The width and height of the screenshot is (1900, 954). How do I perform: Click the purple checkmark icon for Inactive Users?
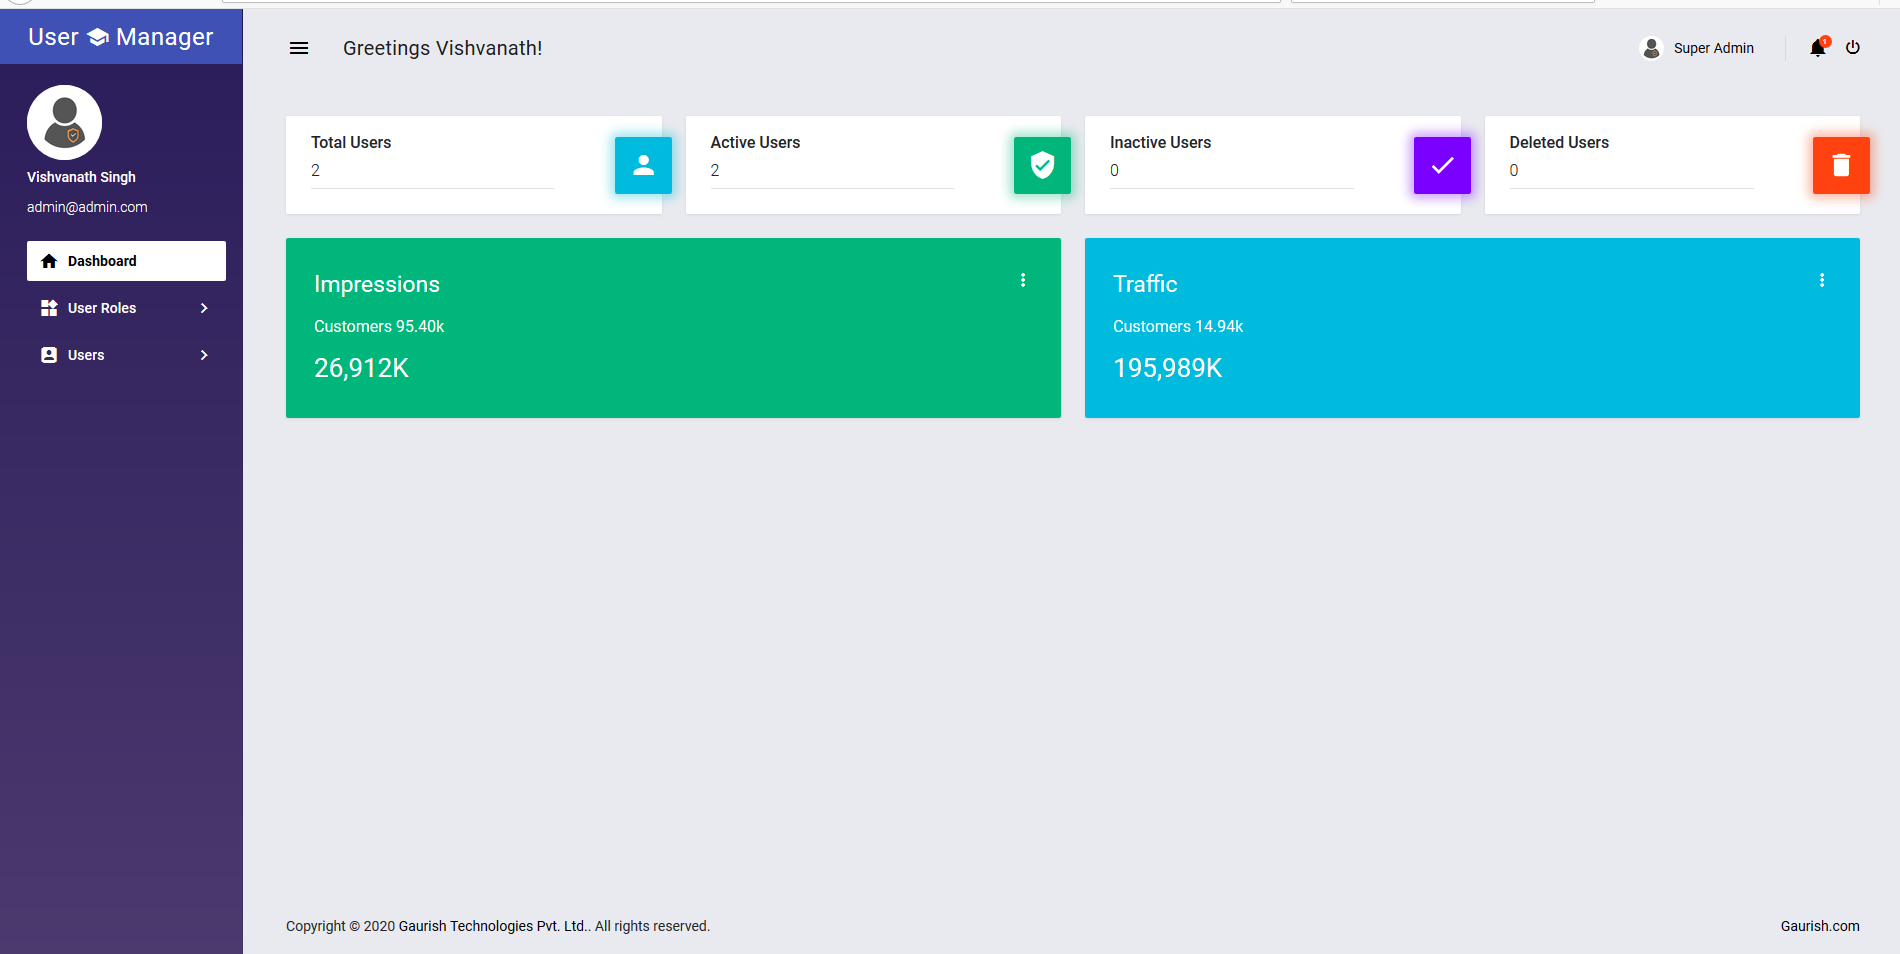pos(1441,165)
